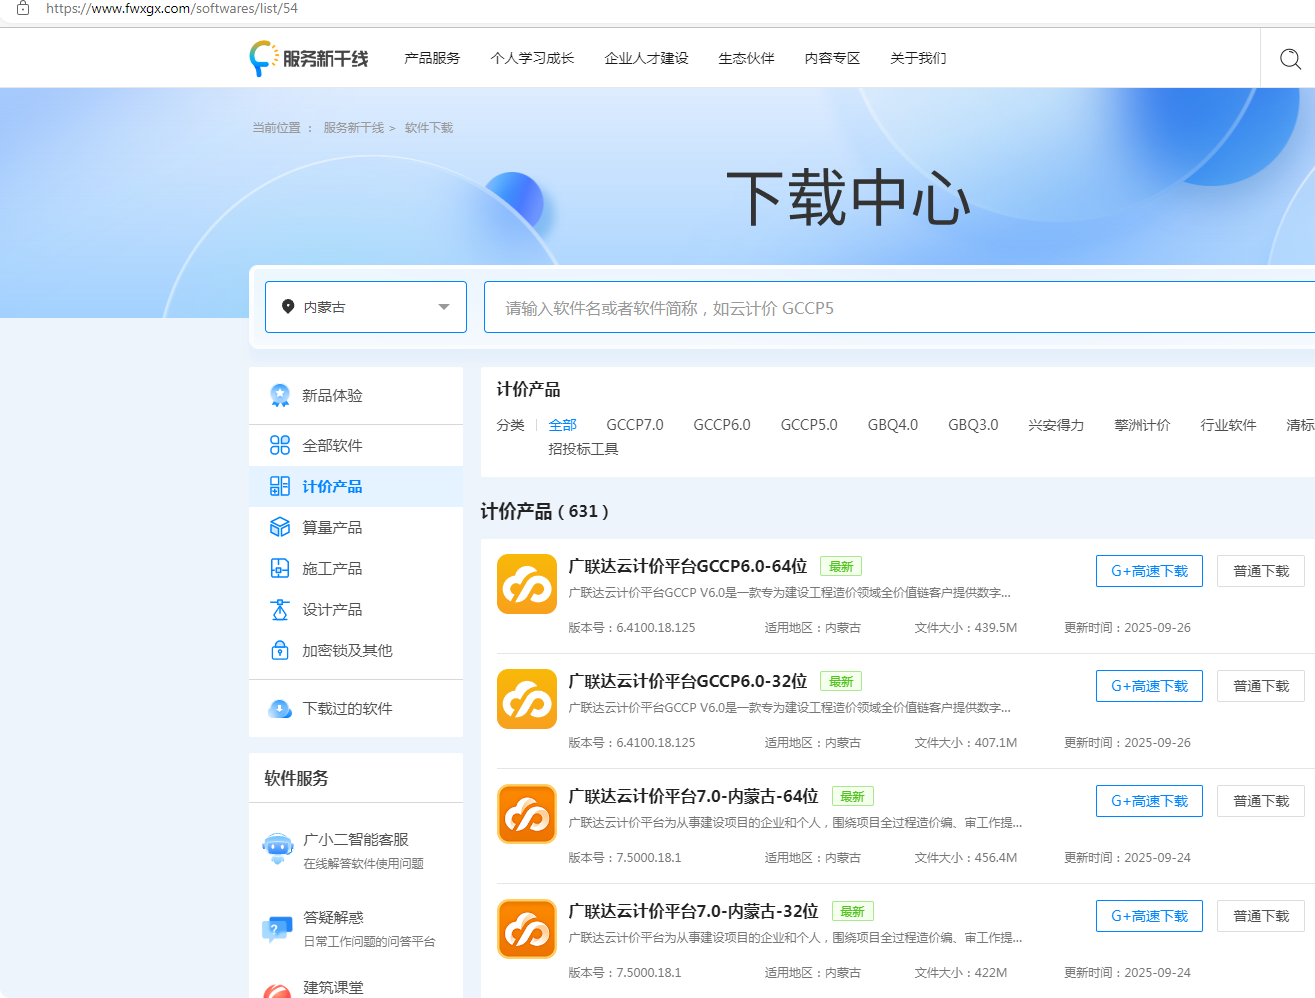The image size is (1315, 998).
Task: Open the 内容专区 menu
Action: click(x=832, y=58)
